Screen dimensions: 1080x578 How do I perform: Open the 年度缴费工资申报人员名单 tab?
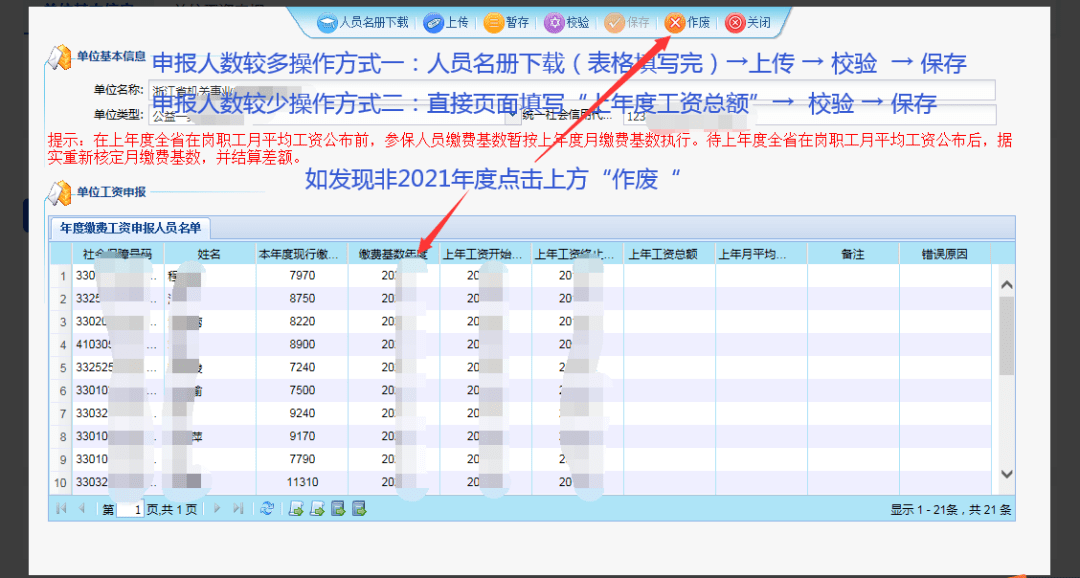[129, 228]
